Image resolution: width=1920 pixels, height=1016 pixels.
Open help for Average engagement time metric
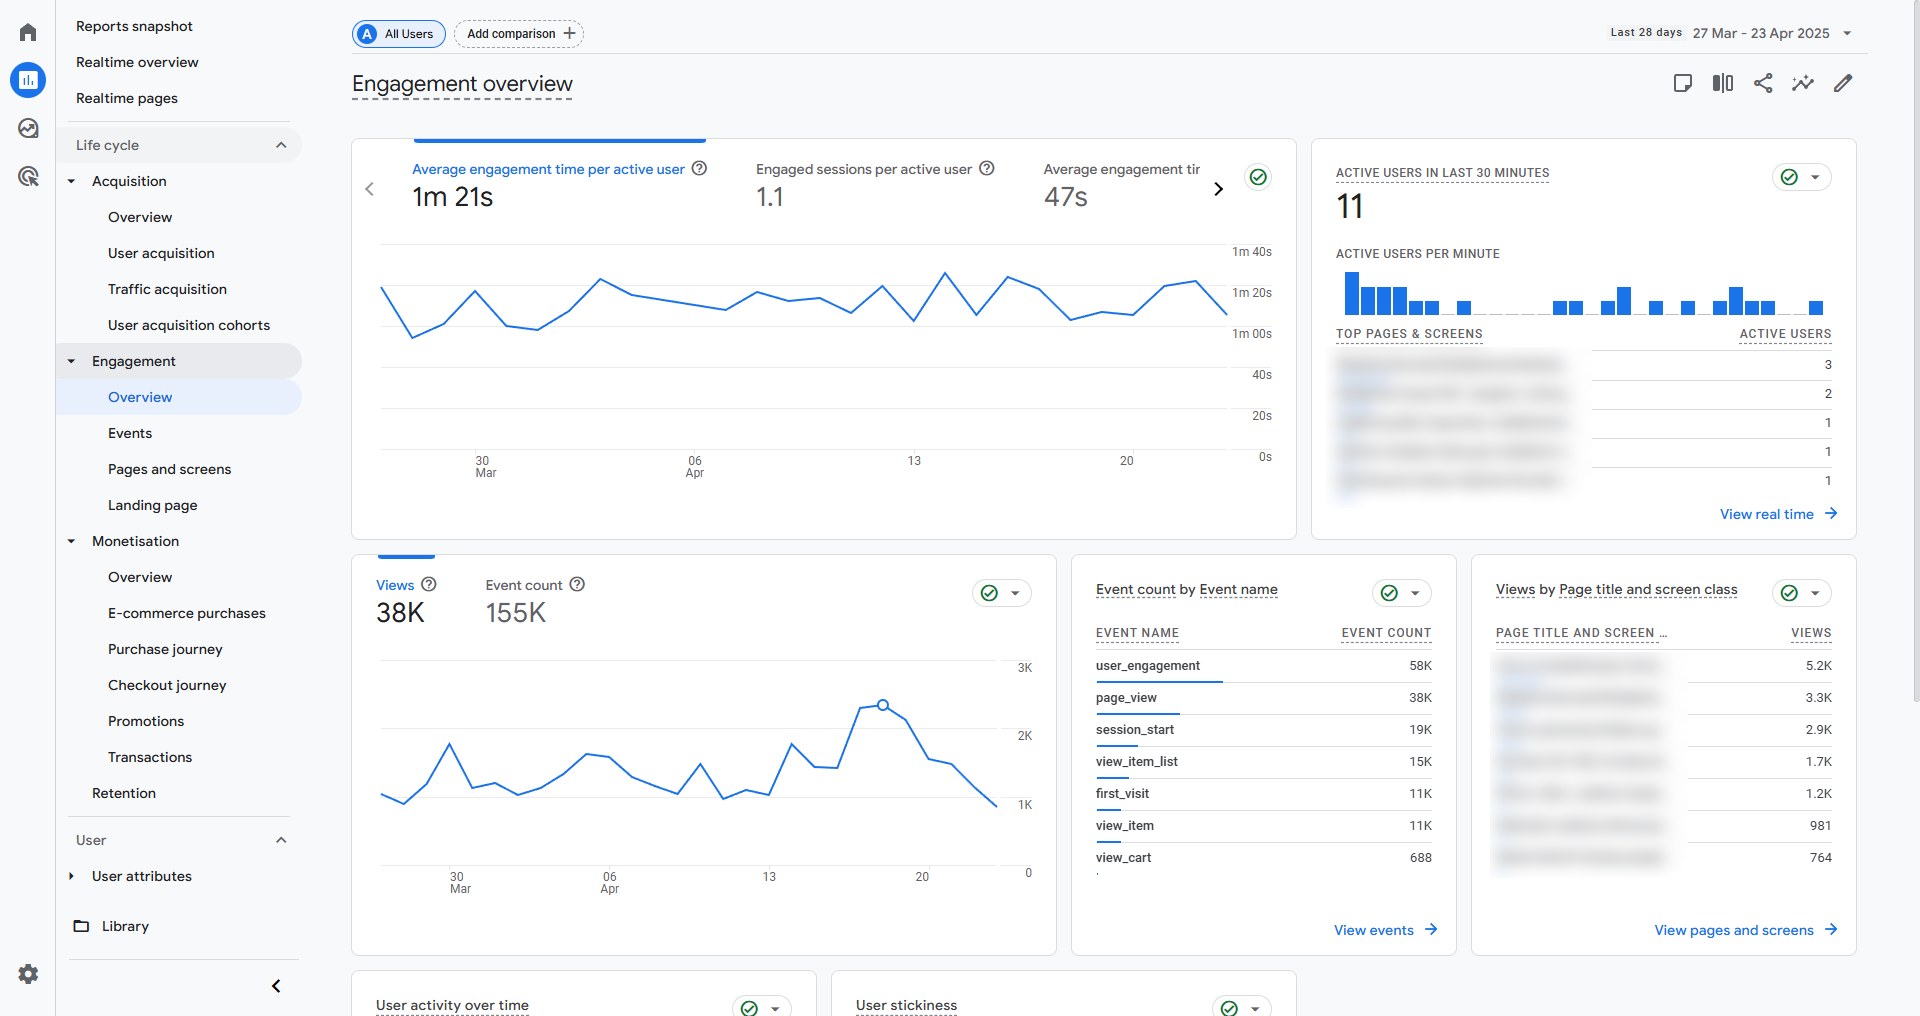point(700,169)
